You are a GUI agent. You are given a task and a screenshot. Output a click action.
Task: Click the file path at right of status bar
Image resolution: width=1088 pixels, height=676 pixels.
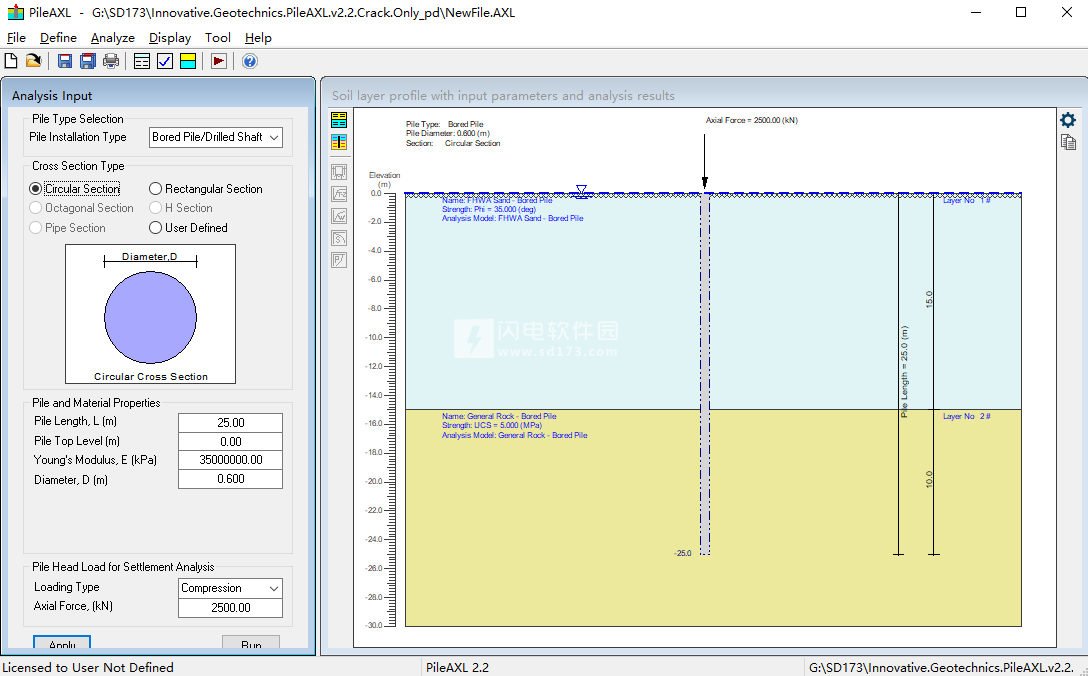(942, 668)
